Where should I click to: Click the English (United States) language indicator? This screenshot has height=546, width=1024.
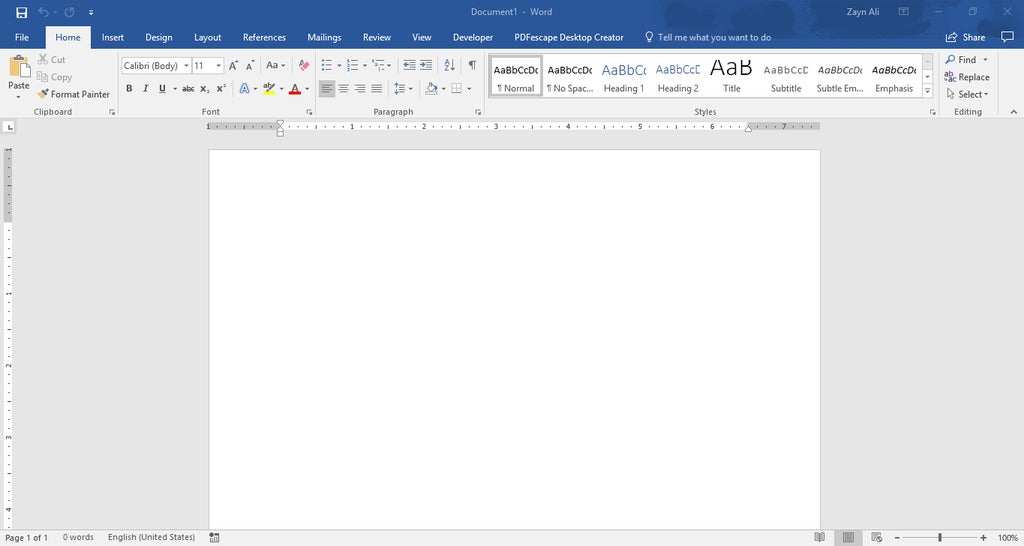click(x=152, y=537)
